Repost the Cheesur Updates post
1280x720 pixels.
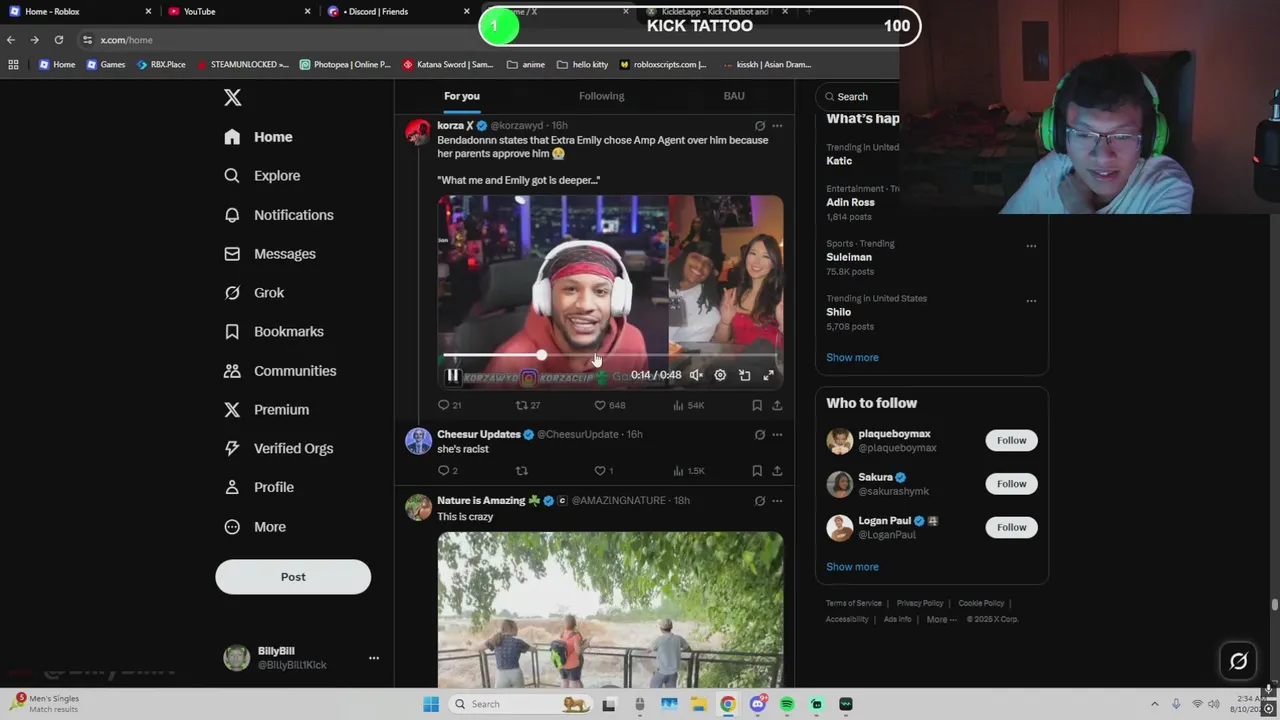(521, 471)
